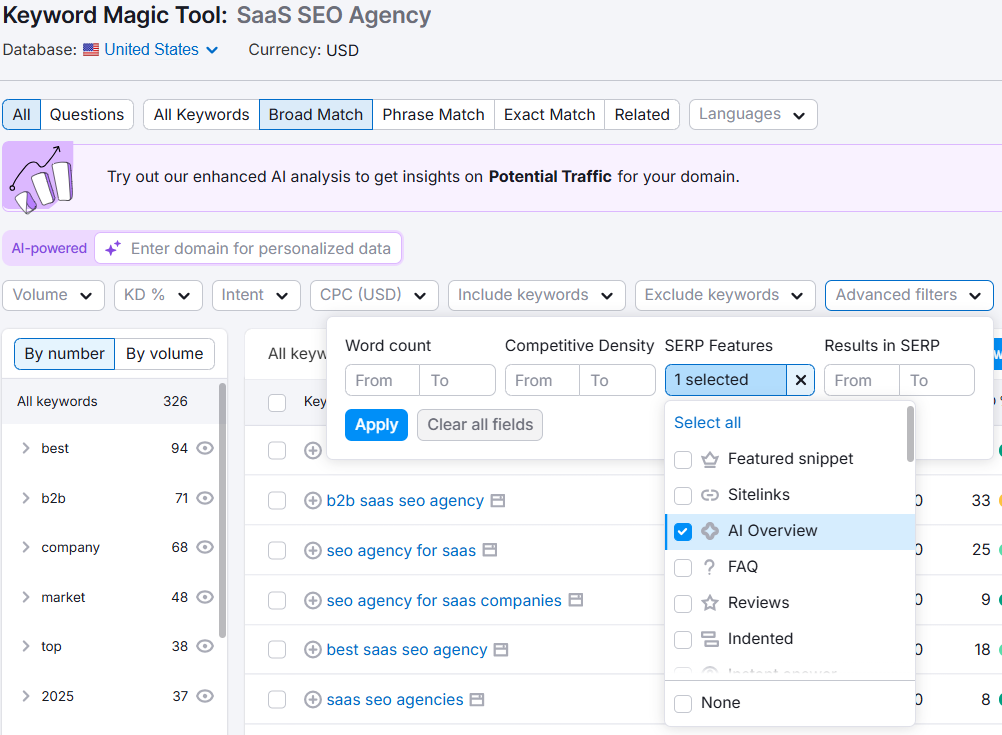1002x735 pixels.
Task: Open the Volume filter dropdown
Action: pyautogui.click(x=54, y=295)
